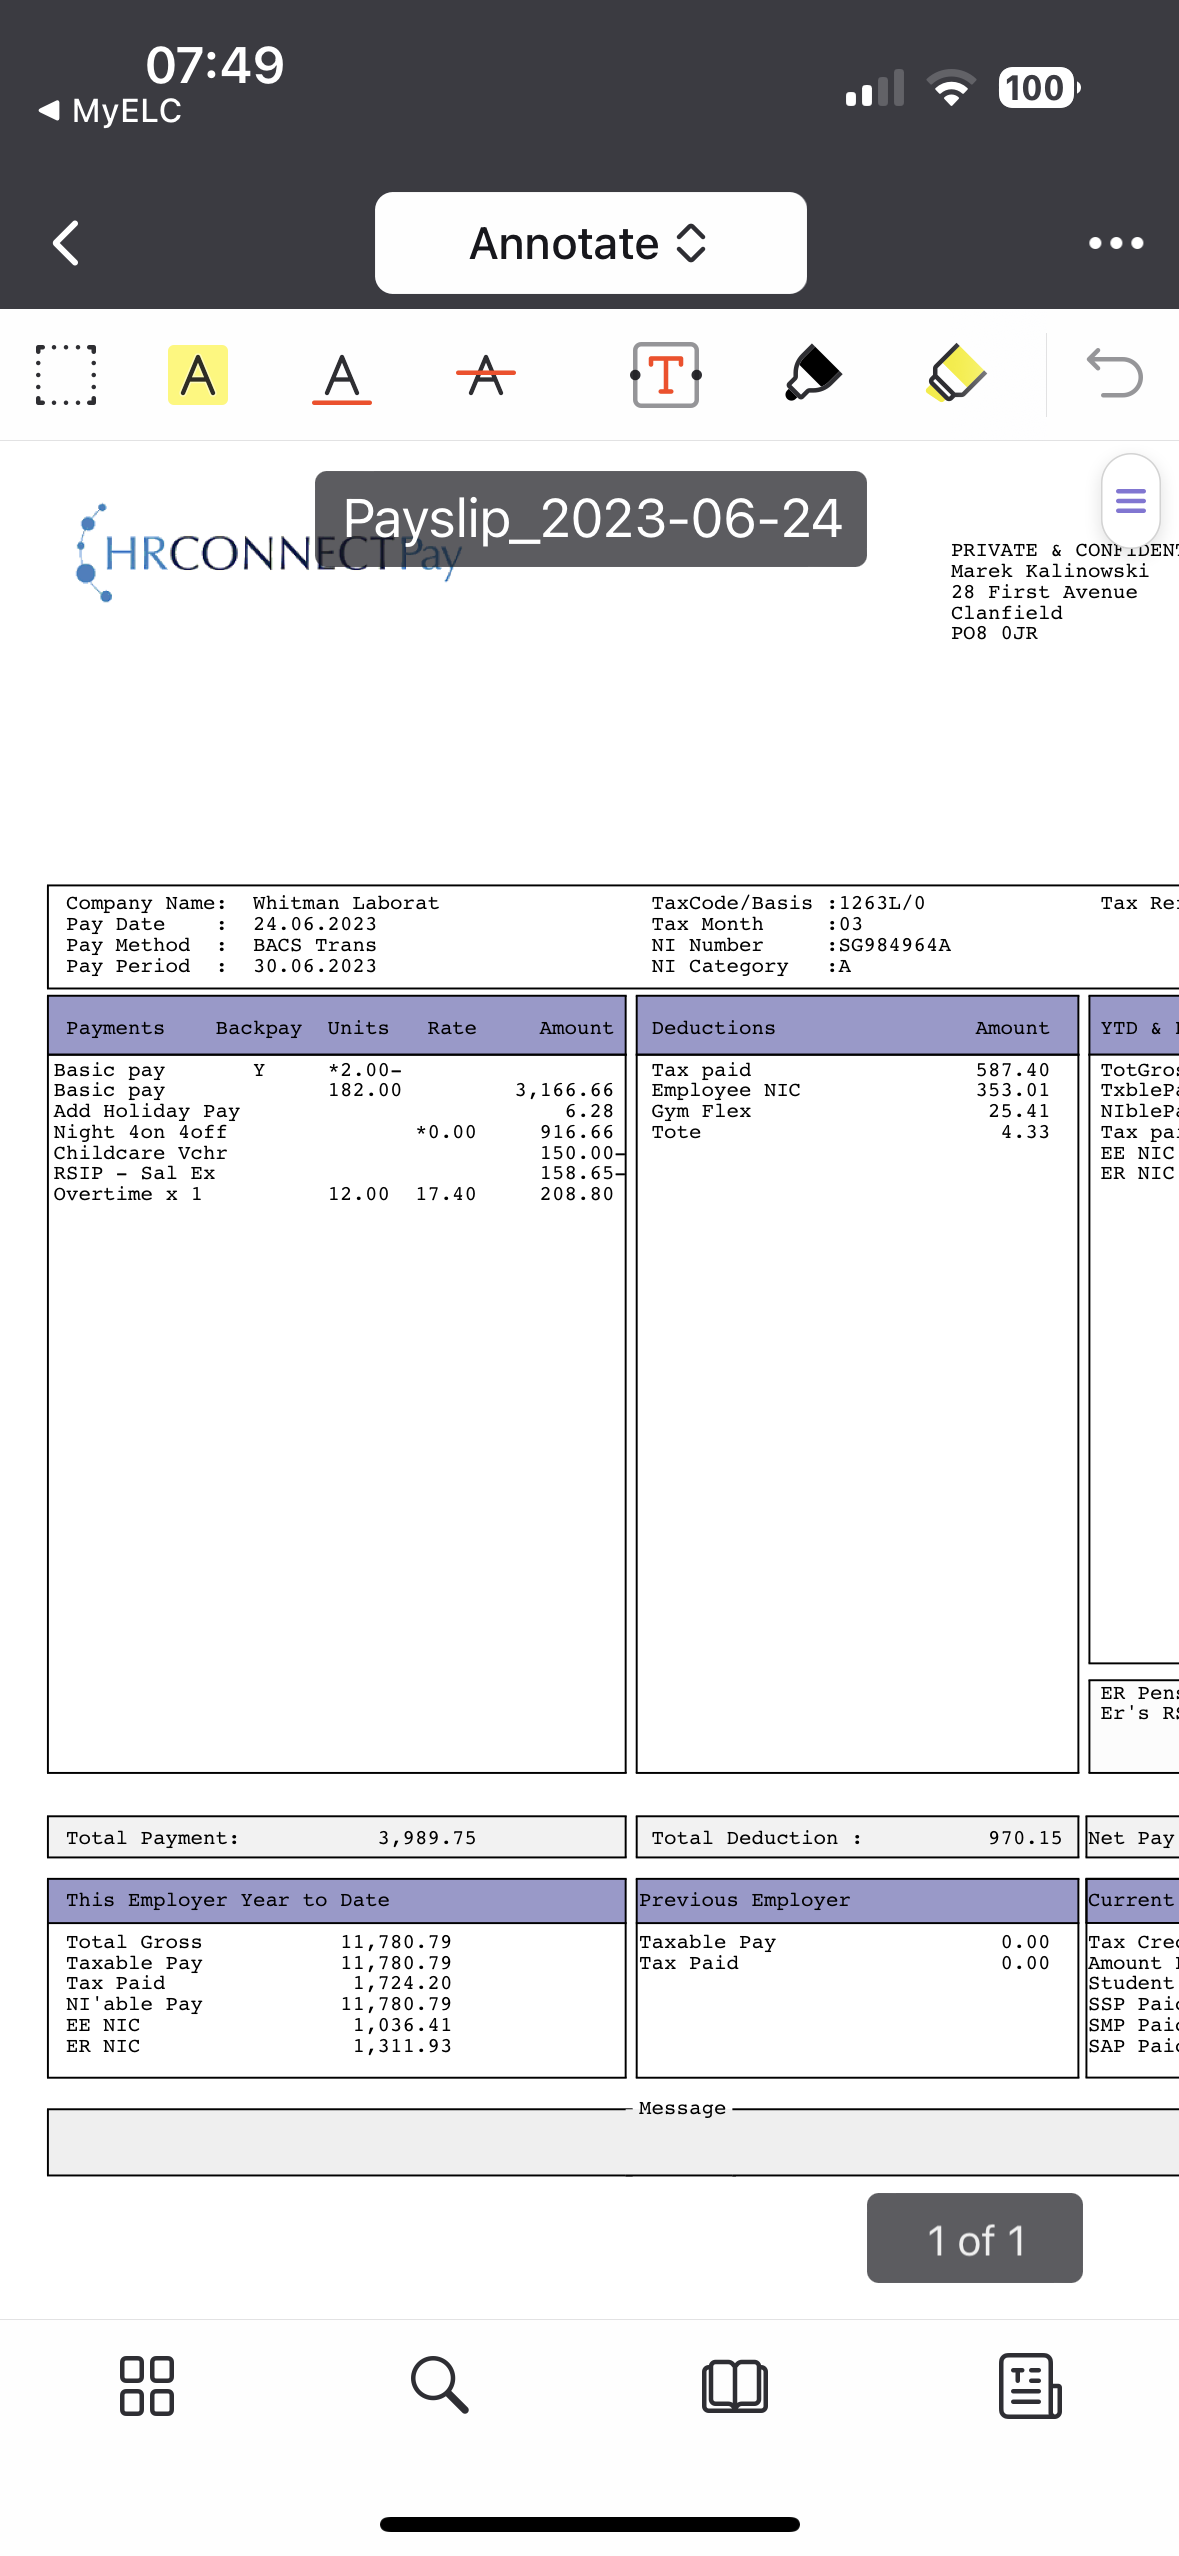This screenshot has height=2556, width=1179.
Task: Choose the yellow text highlight tool
Action: [x=198, y=375]
